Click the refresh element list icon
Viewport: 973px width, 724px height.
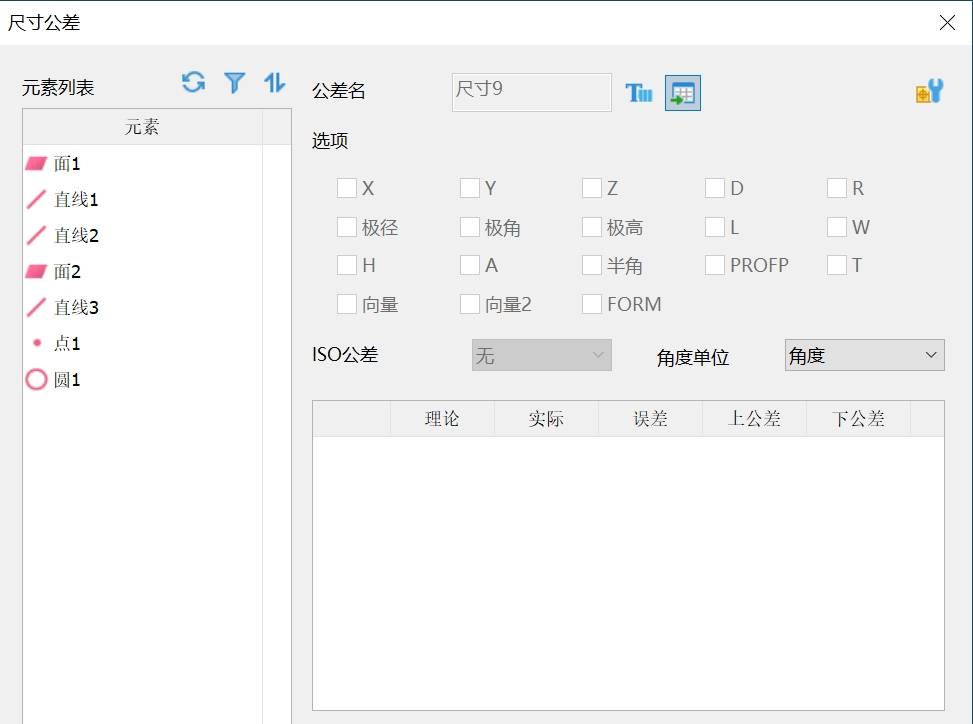coord(192,84)
